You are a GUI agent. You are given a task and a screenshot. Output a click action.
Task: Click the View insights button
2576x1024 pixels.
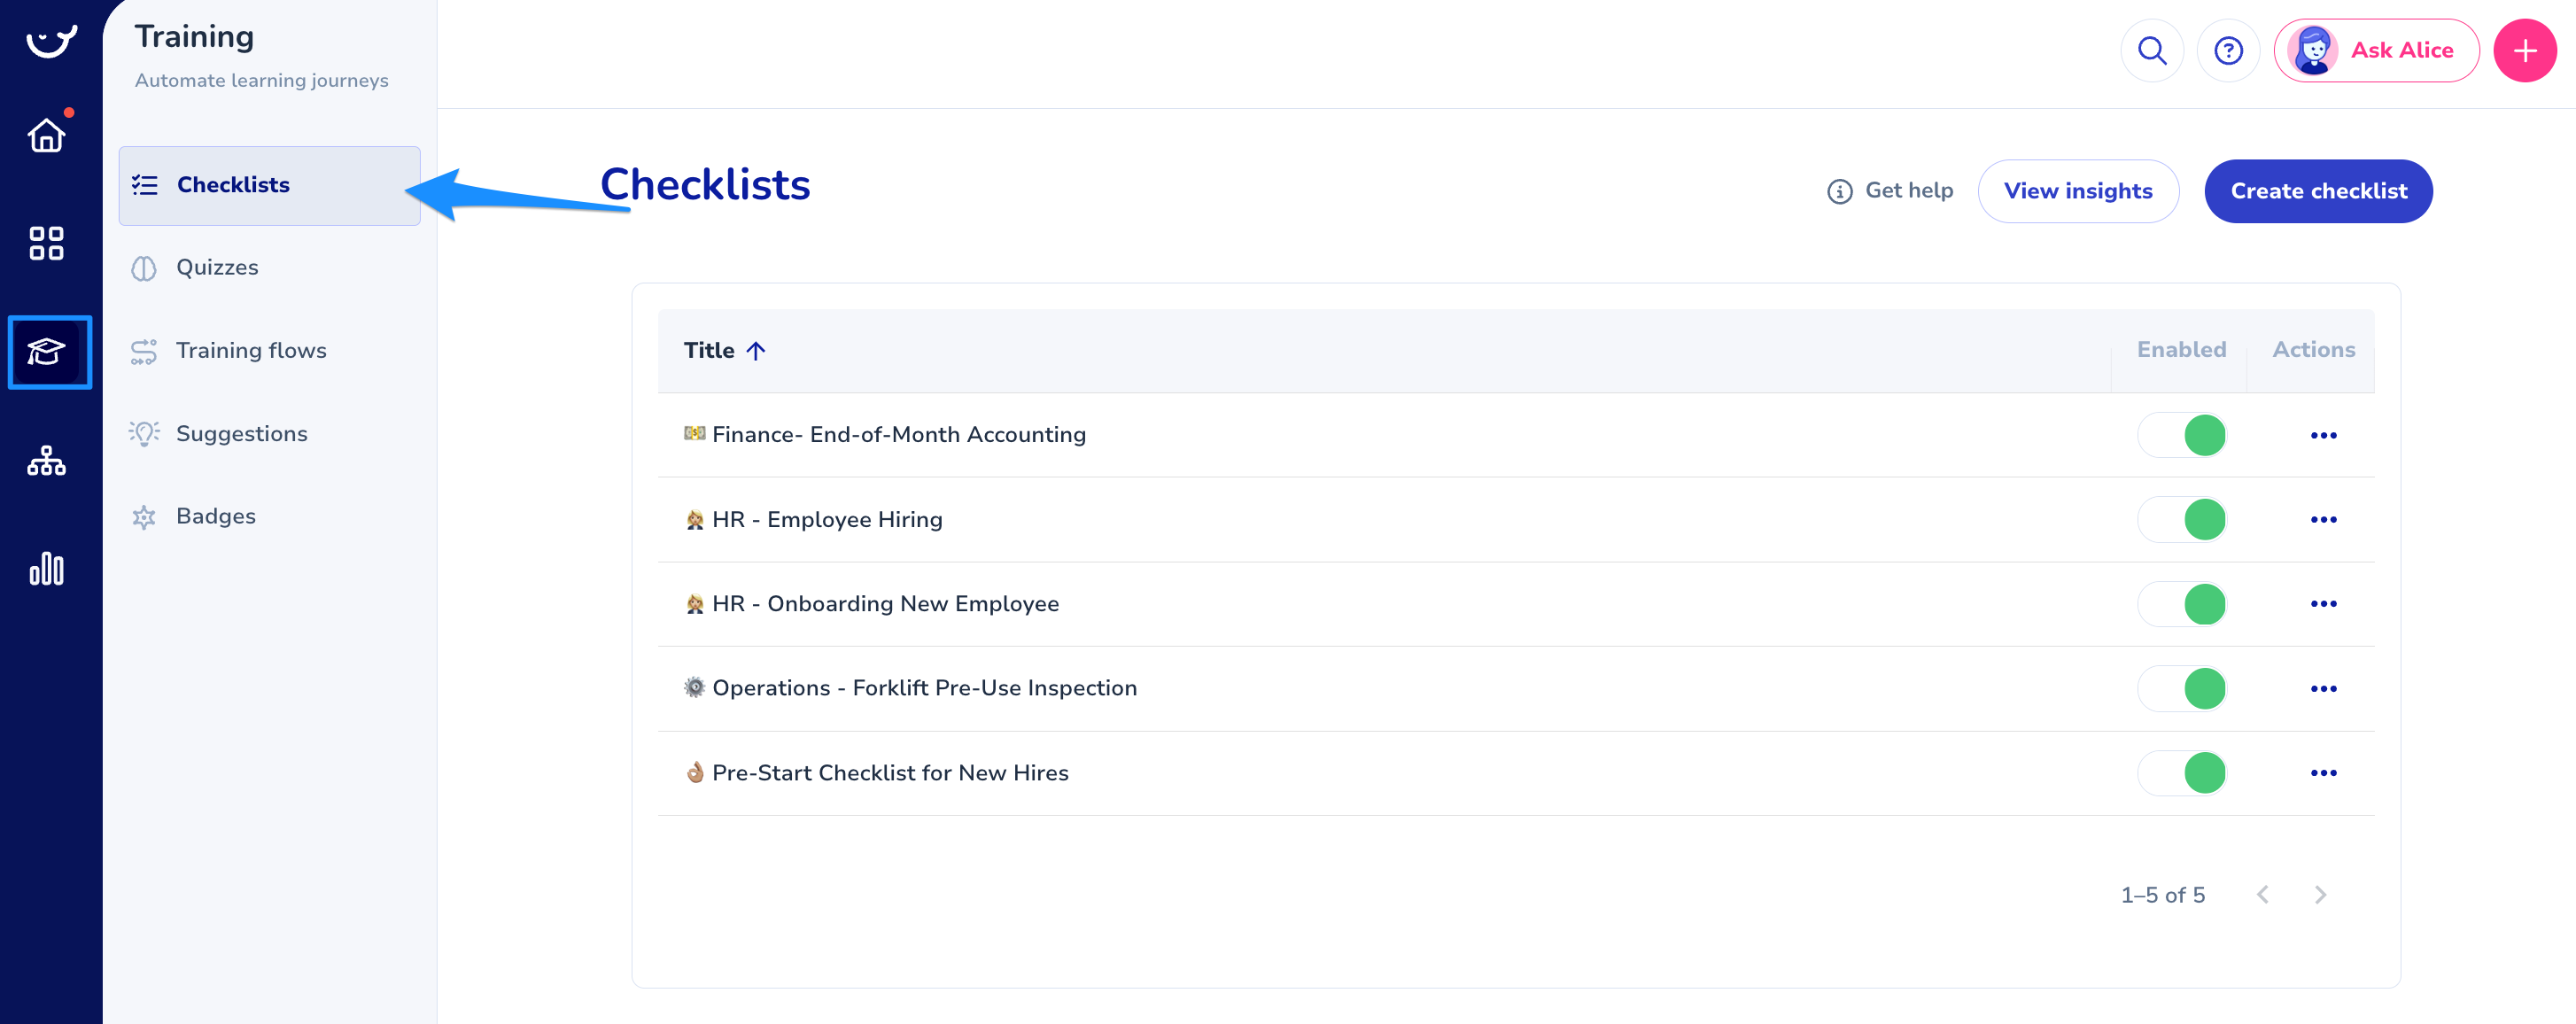[x=2077, y=191]
